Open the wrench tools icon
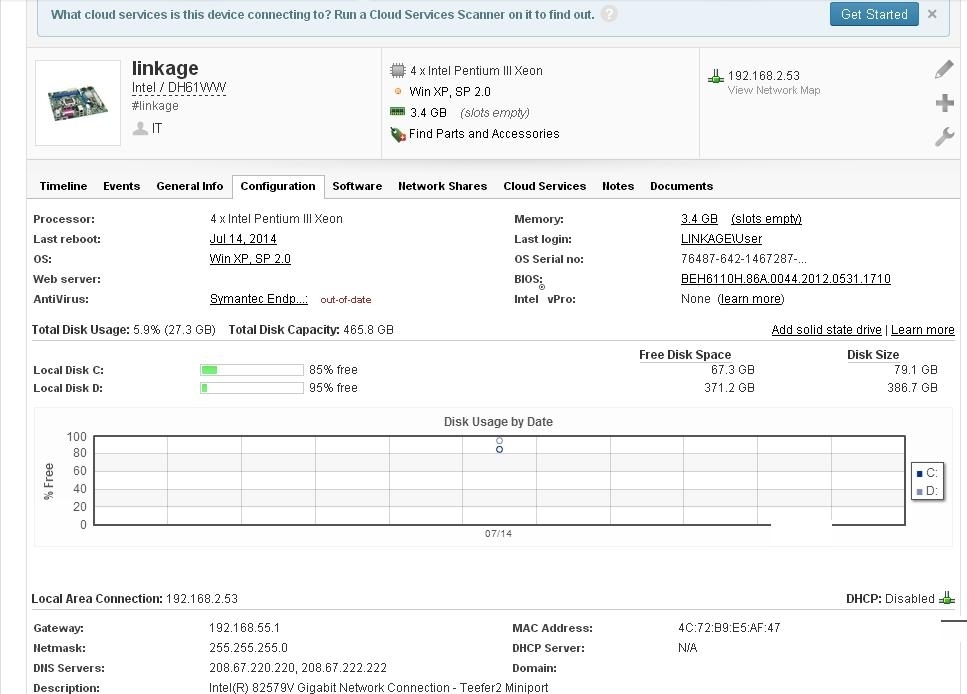 coord(943,136)
